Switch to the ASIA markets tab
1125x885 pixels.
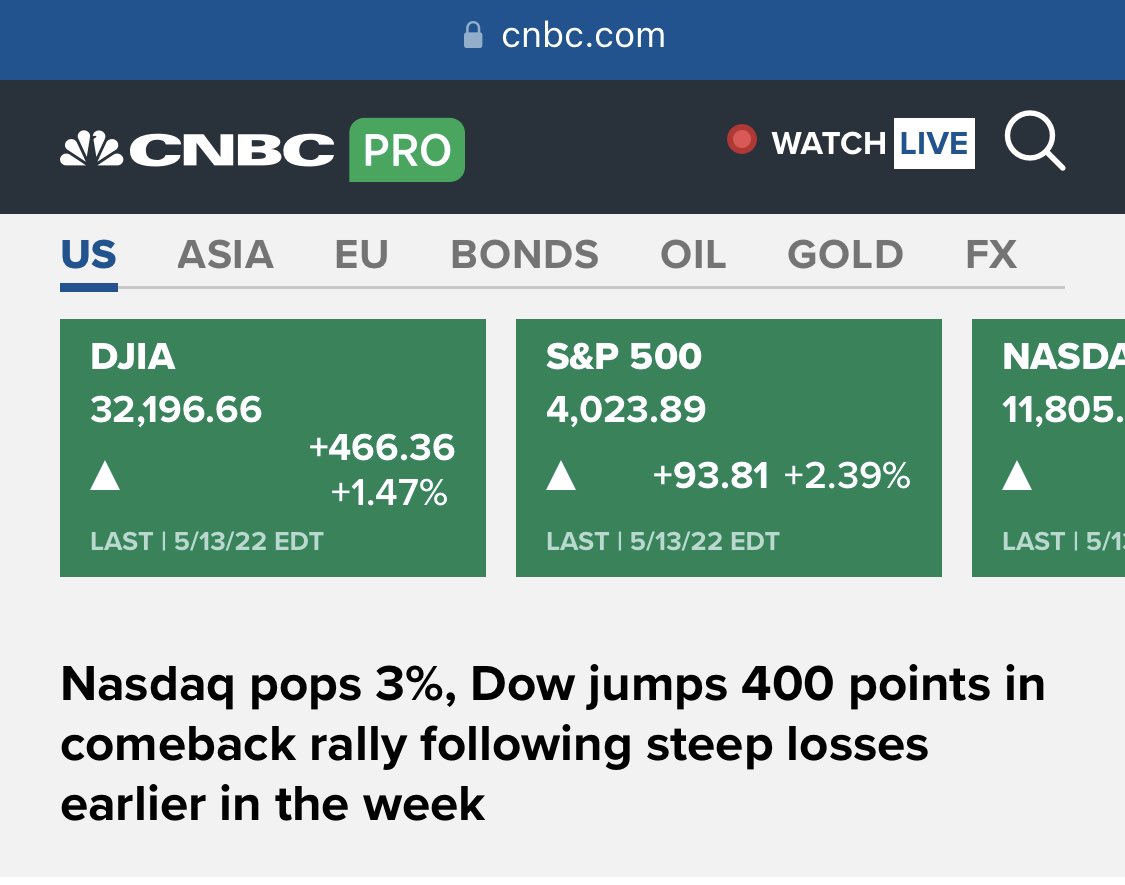(225, 255)
